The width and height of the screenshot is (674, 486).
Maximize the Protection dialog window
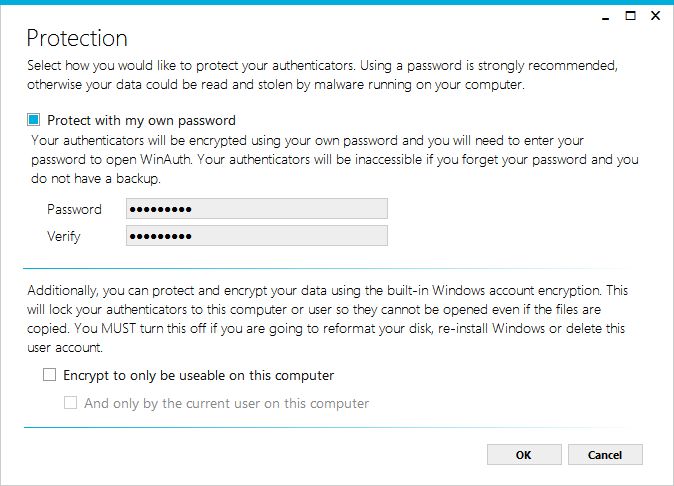pos(631,16)
